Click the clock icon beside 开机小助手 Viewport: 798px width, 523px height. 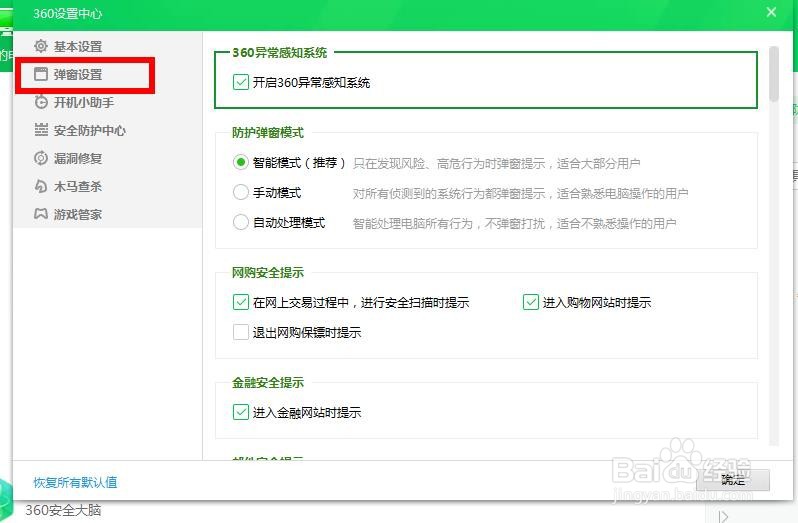pyautogui.click(x=41, y=102)
